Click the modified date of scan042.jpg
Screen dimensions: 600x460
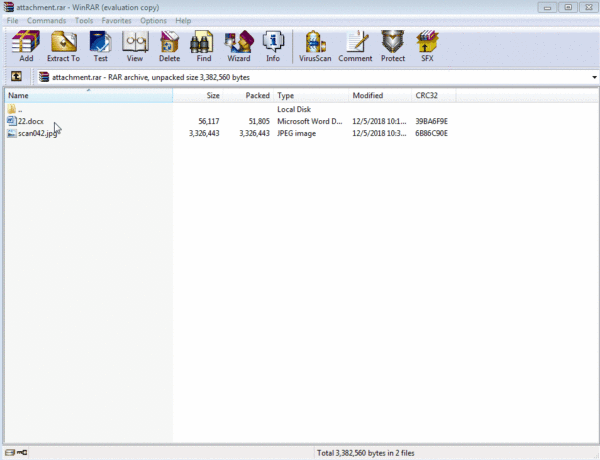(x=379, y=134)
